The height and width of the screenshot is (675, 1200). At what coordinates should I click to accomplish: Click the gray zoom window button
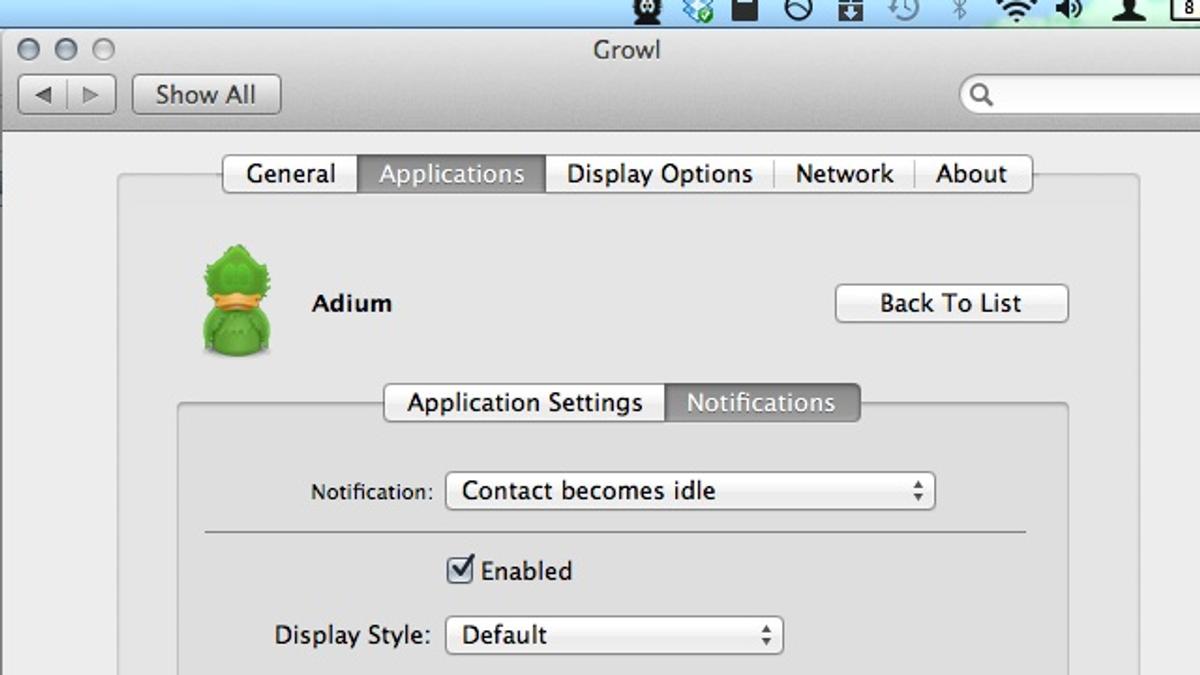tap(103, 49)
